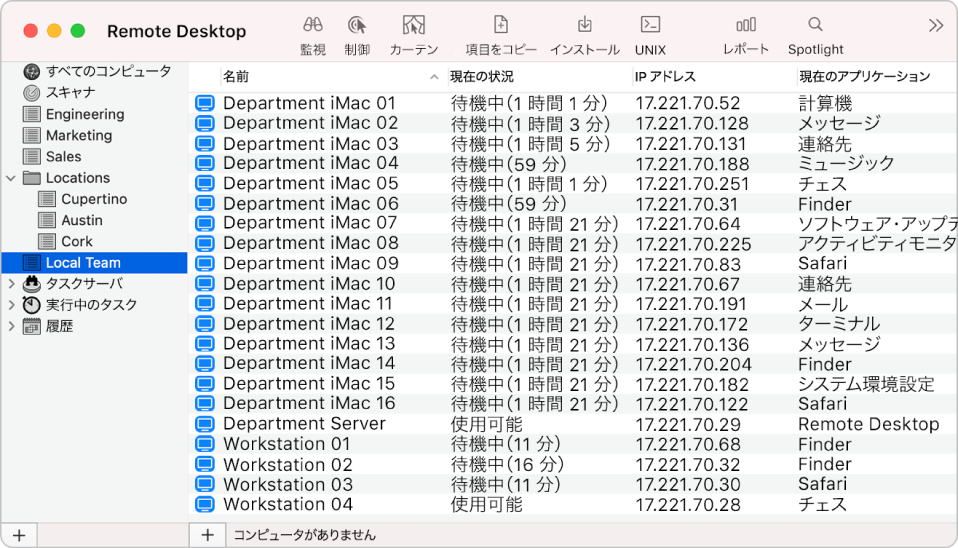Select the Department iMac 03 row name
The height and width of the screenshot is (548, 958).
pyautogui.click(x=310, y=144)
